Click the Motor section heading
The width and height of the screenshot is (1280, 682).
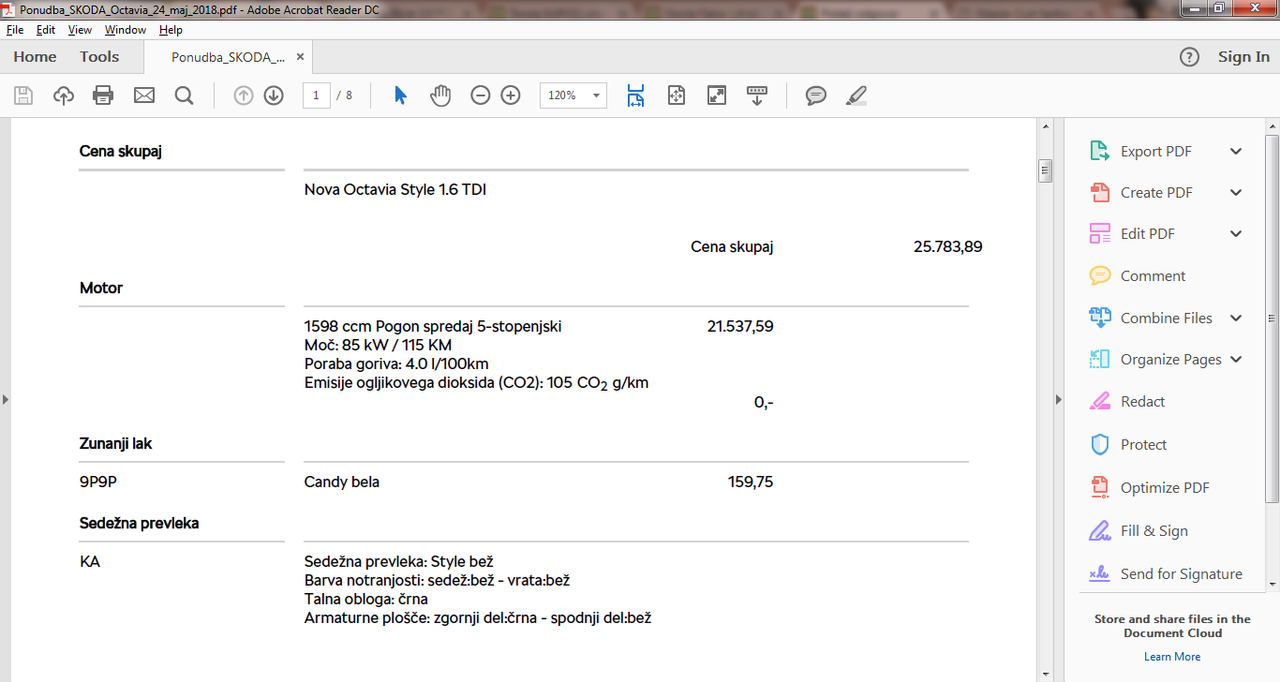(x=101, y=288)
